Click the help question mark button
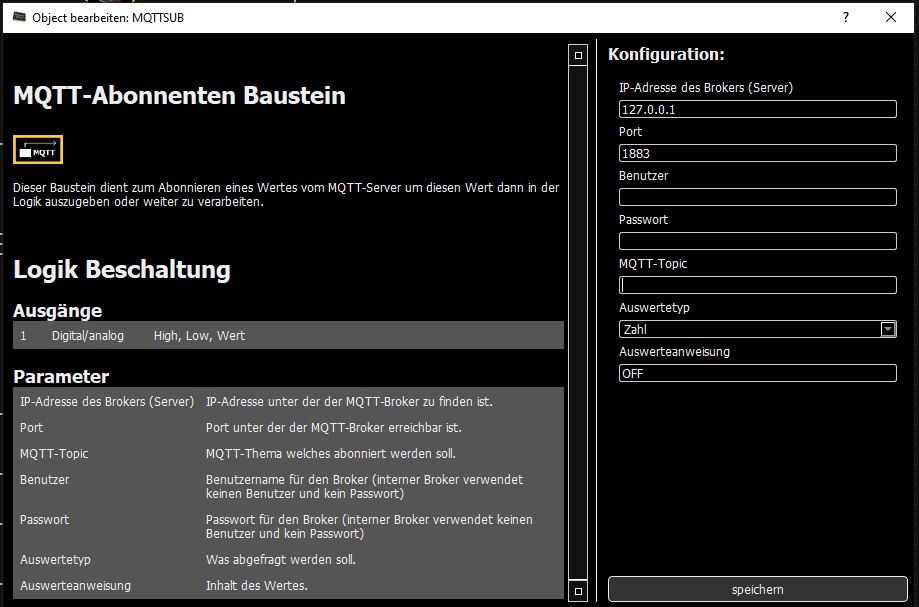Image resolution: width=919 pixels, height=607 pixels. pyautogui.click(x=846, y=17)
